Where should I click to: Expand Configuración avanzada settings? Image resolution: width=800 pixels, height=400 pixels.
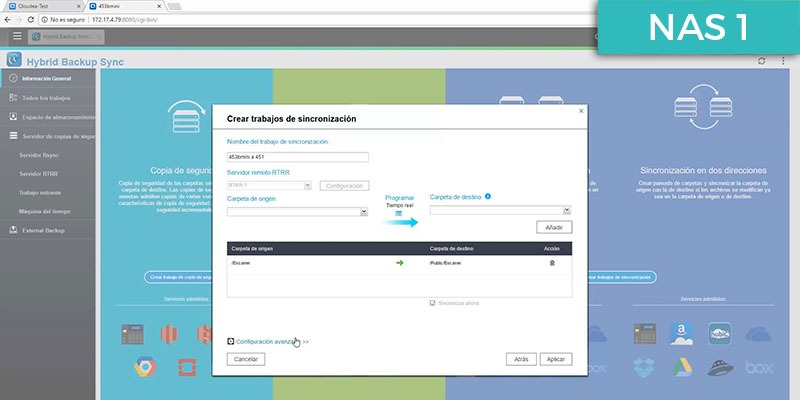pyautogui.click(x=268, y=342)
